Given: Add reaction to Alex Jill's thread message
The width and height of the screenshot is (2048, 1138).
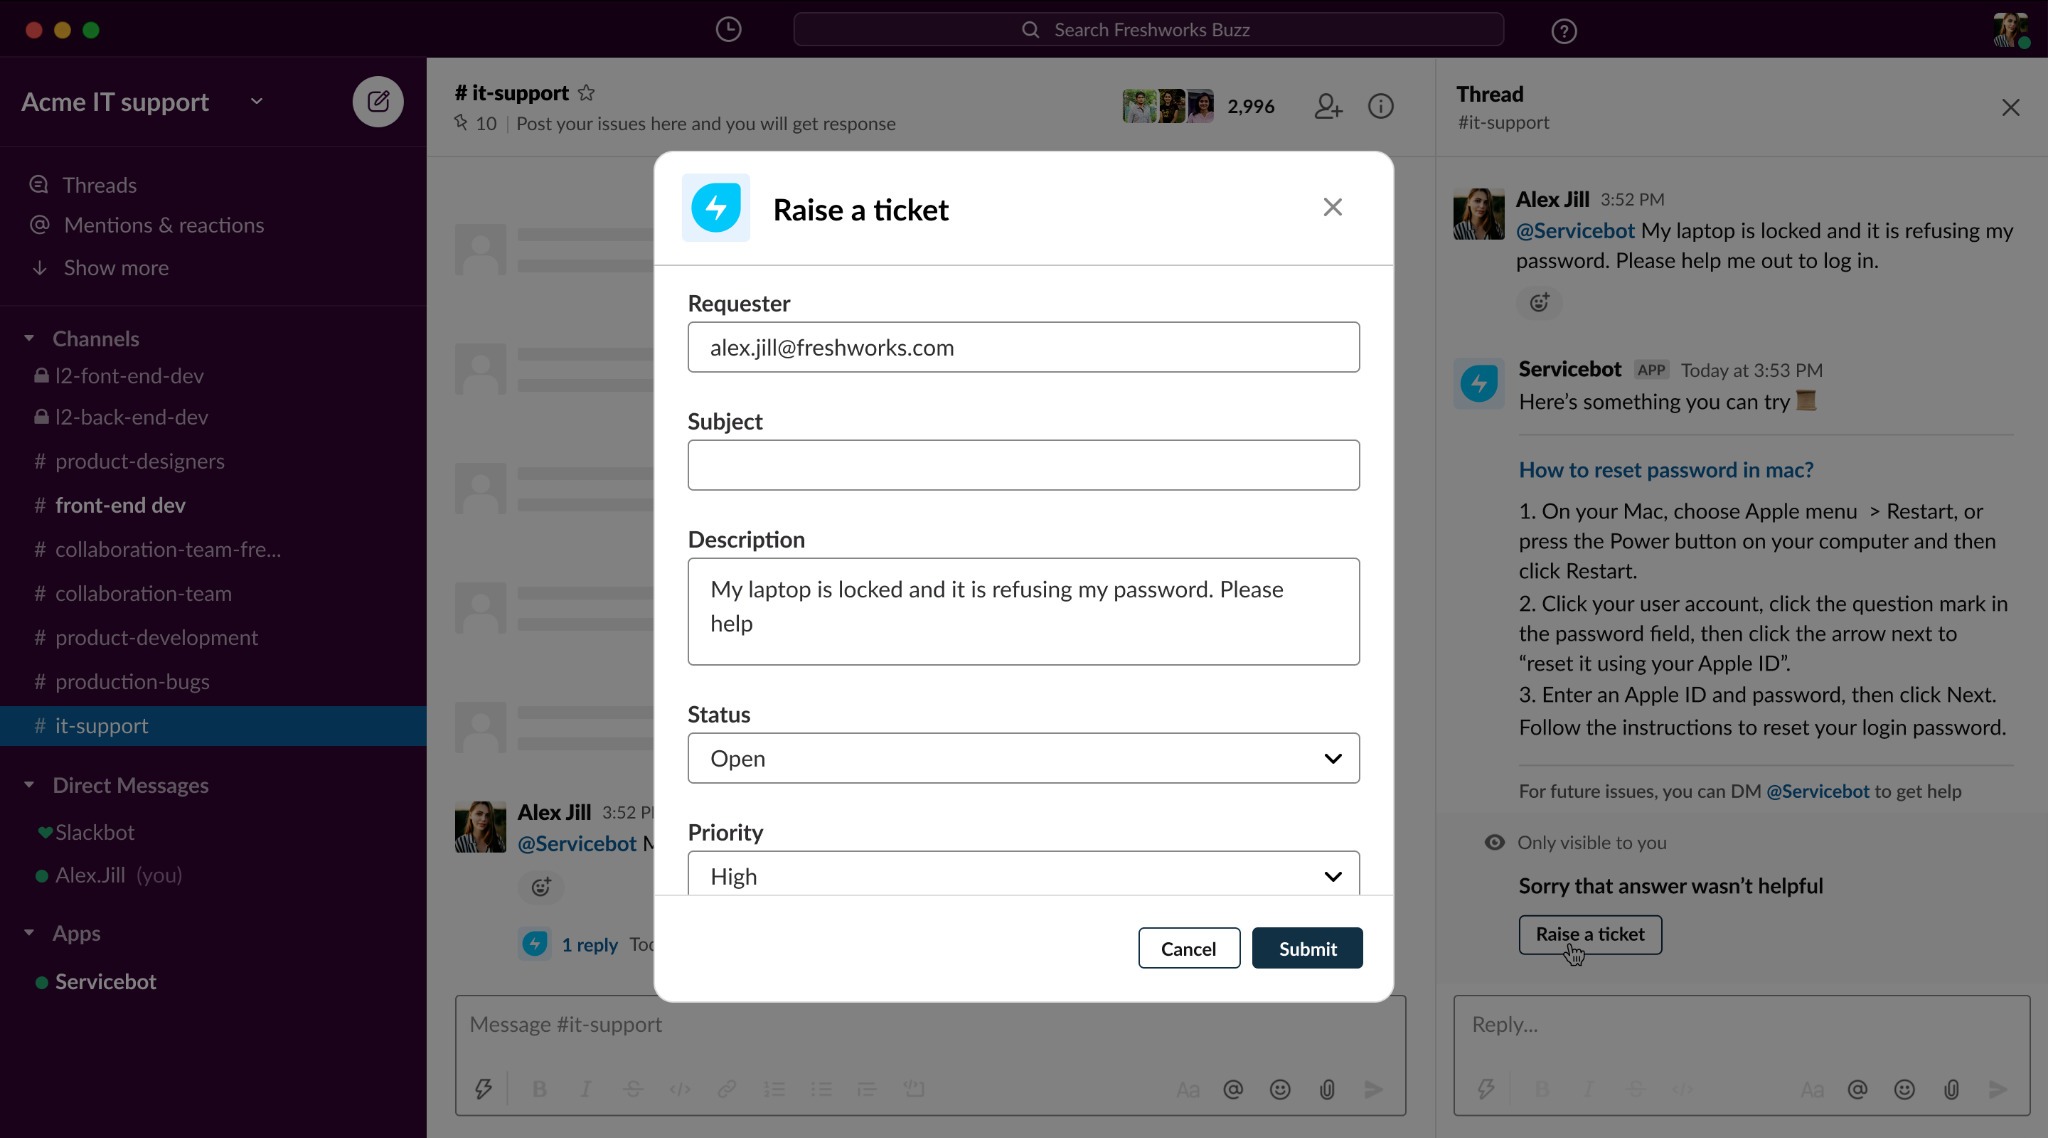Looking at the screenshot, I should [x=1539, y=302].
